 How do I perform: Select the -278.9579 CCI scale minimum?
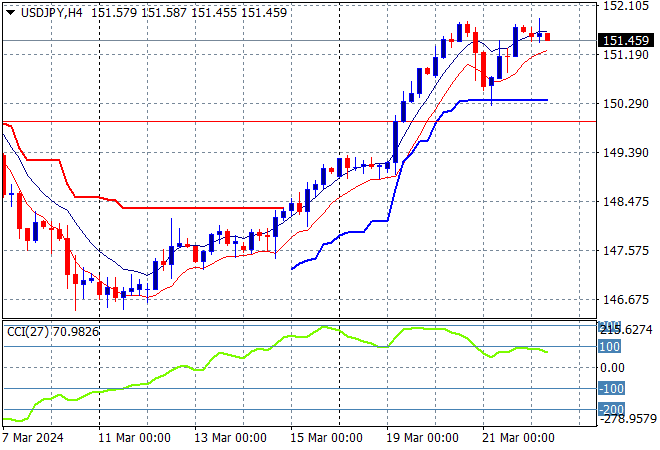(629, 418)
